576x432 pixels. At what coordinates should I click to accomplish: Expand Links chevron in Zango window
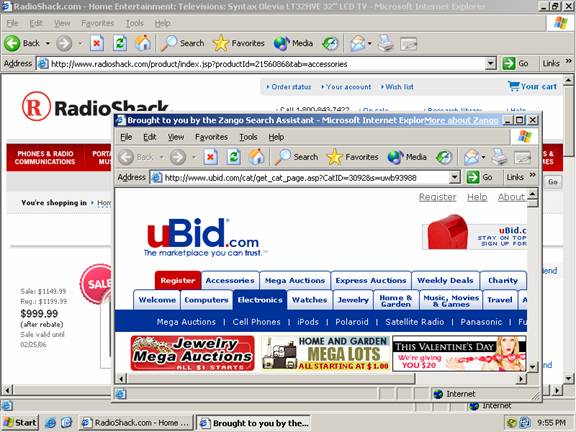(532, 175)
